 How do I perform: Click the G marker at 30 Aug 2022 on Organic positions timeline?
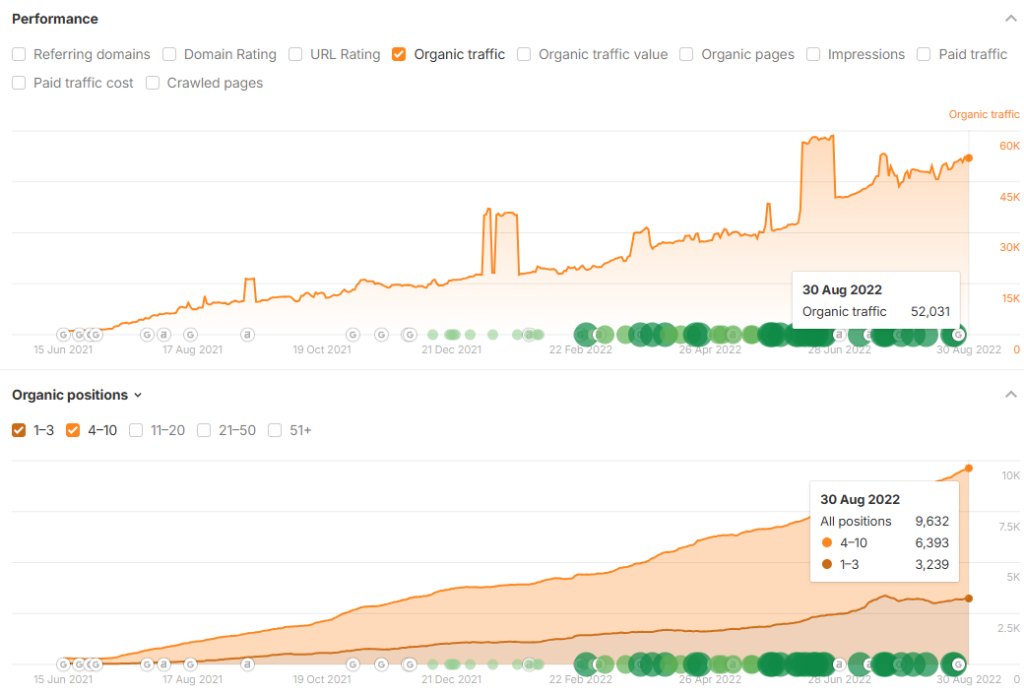pyautogui.click(x=958, y=663)
